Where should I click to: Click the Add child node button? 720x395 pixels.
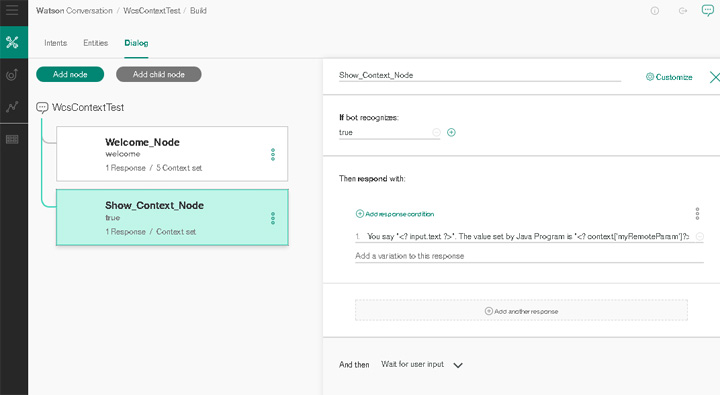[x=159, y=74]
